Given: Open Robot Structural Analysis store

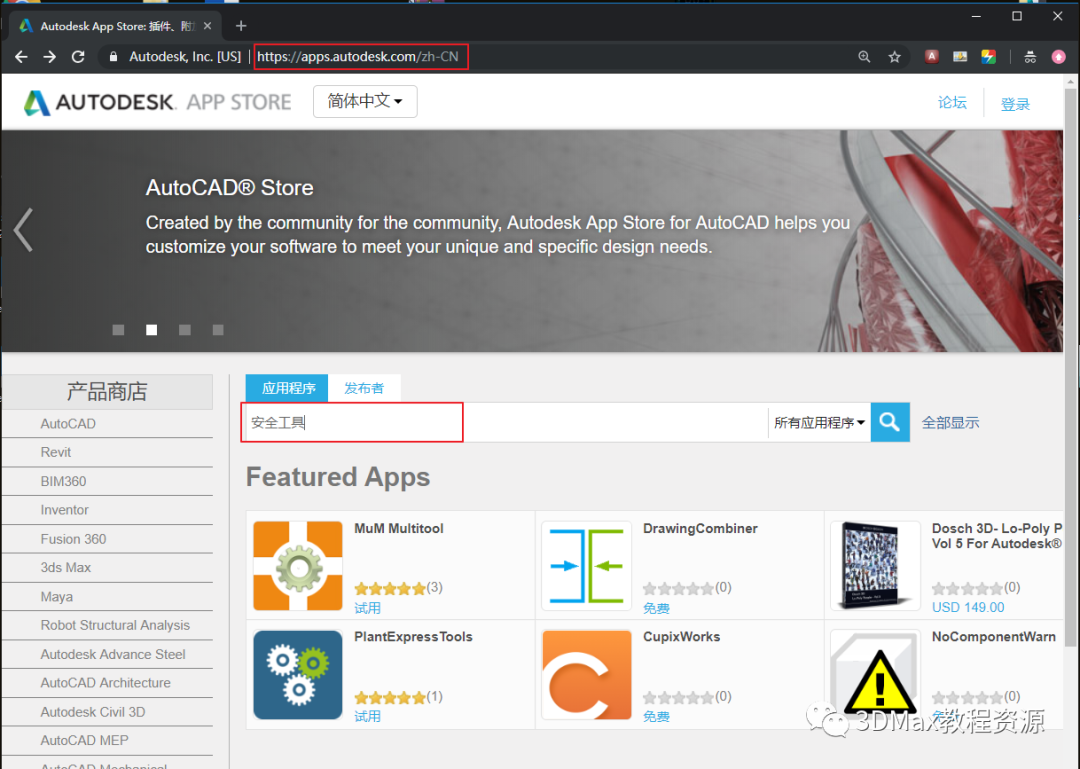Looking at the screenshot, I should tap(115, 625).
